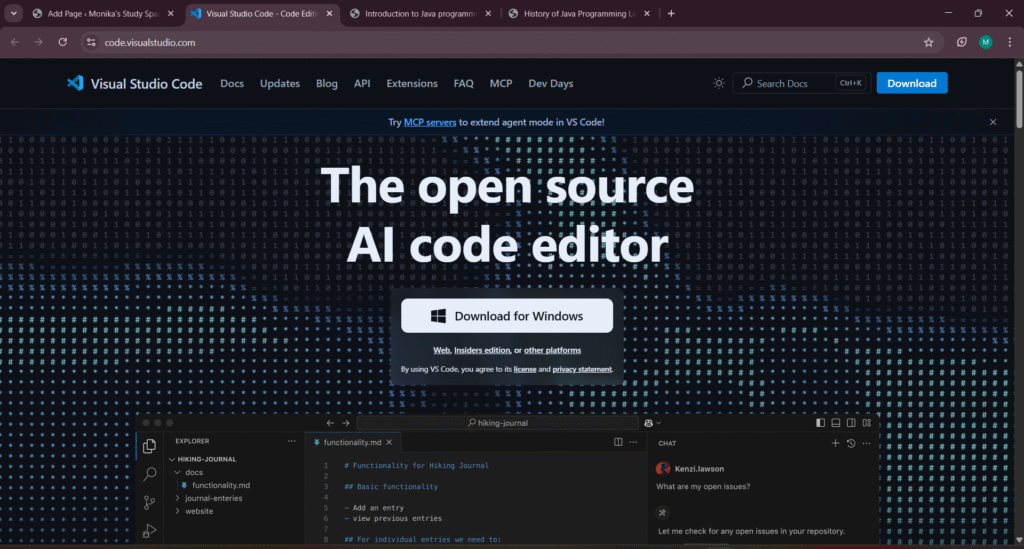
Task: Click the Search icon in activity bar
Action: click(150, 473)
